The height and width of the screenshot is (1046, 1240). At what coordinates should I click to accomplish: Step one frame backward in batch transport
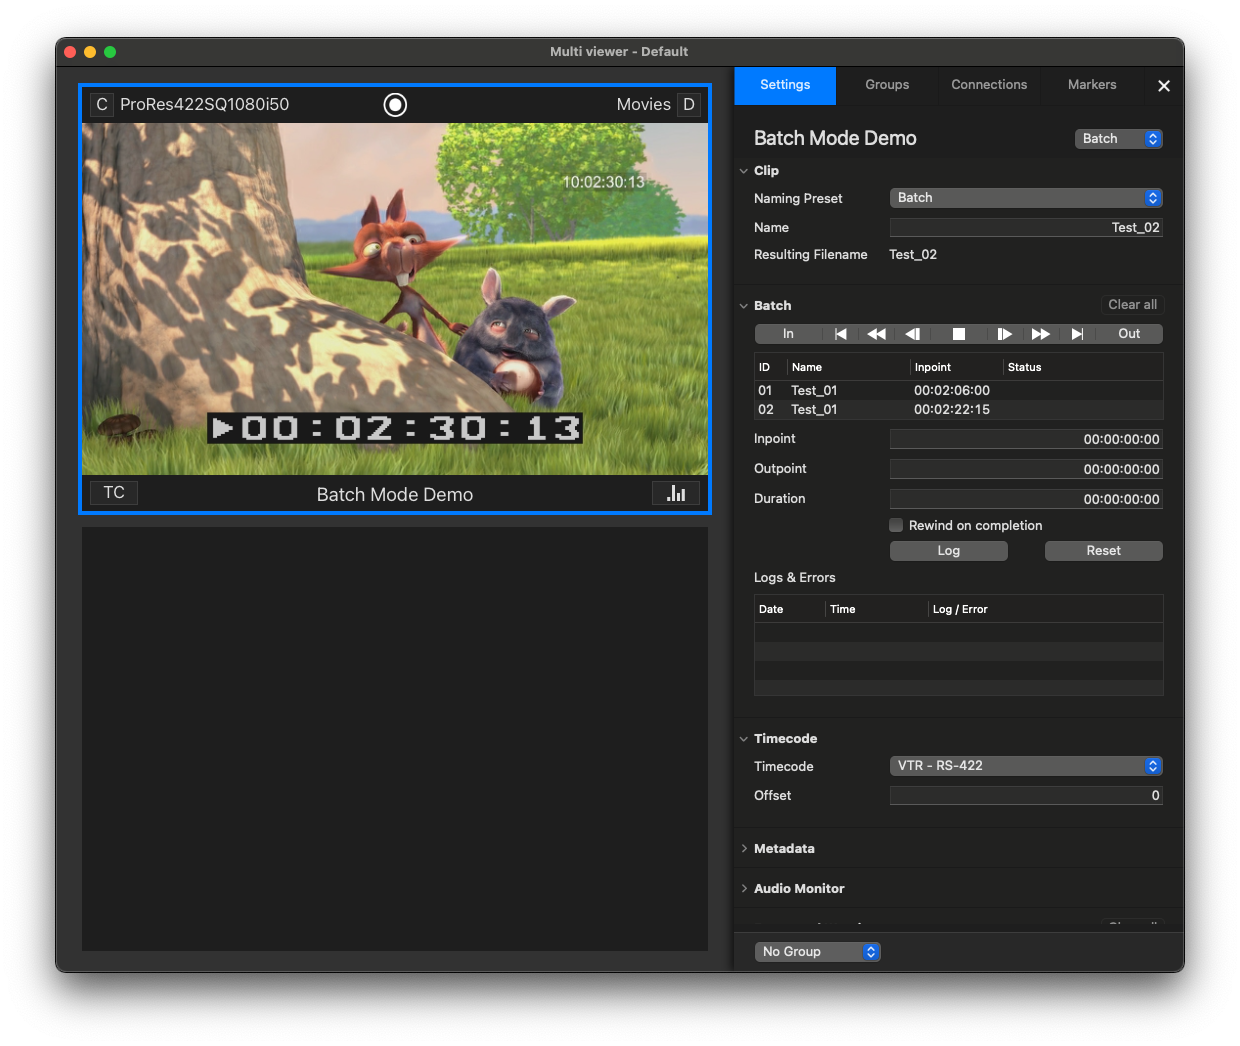[x=912, y=334]
